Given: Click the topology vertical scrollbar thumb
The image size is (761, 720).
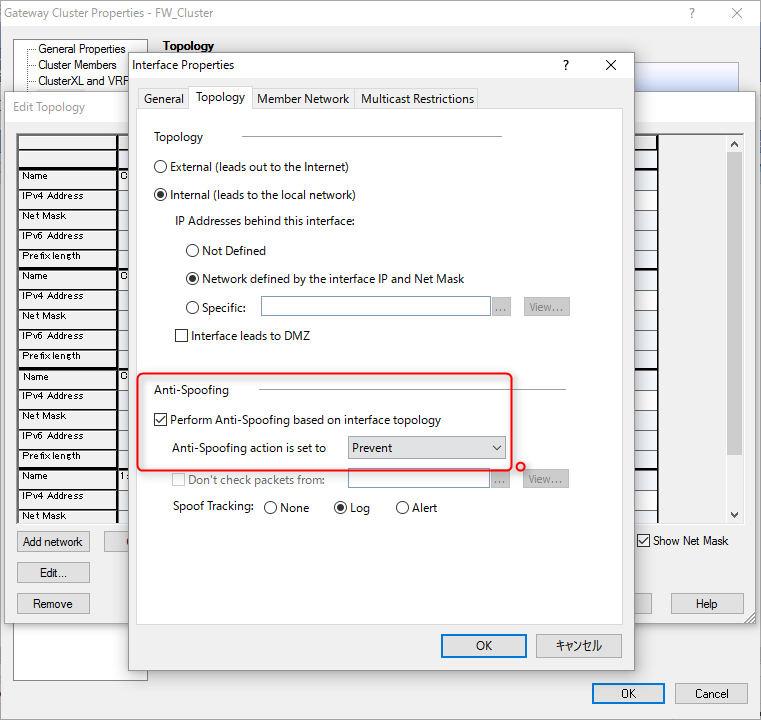Looking at the screenshot, I should pyautogui.click(x=734, y=304).
